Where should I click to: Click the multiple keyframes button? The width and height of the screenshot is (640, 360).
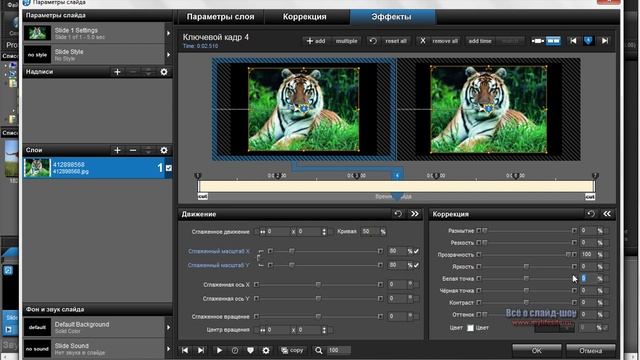pyautogui.click(x=346, y=41)
